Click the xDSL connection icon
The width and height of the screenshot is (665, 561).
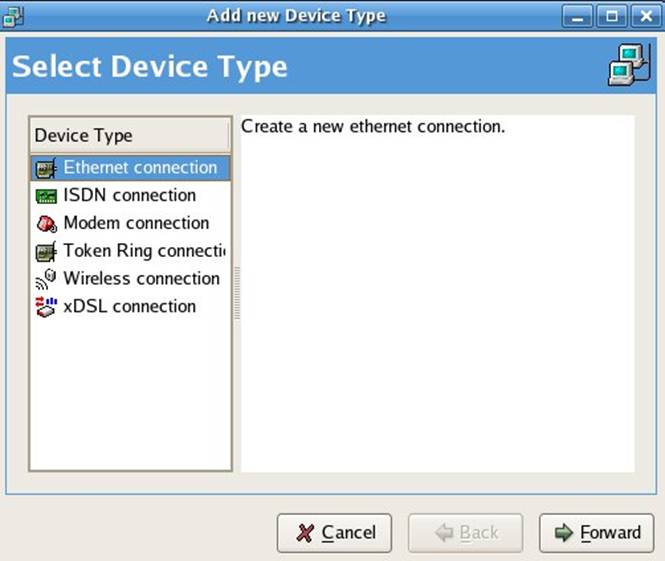[x=46, y=307]
